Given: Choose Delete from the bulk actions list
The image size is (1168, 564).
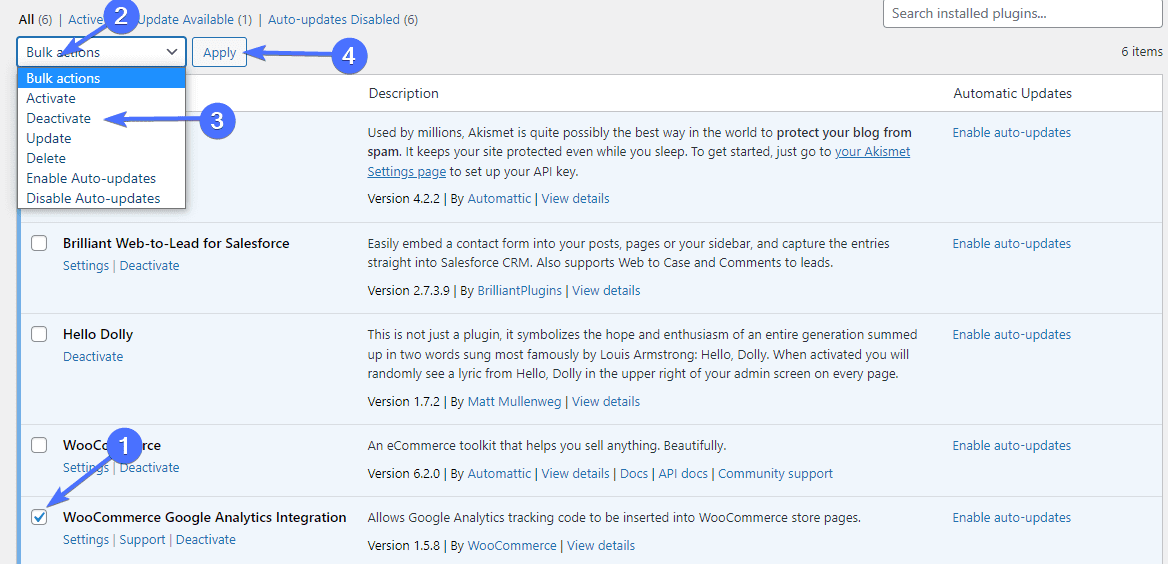Looking at the screenshot, I should click(101, 158).
